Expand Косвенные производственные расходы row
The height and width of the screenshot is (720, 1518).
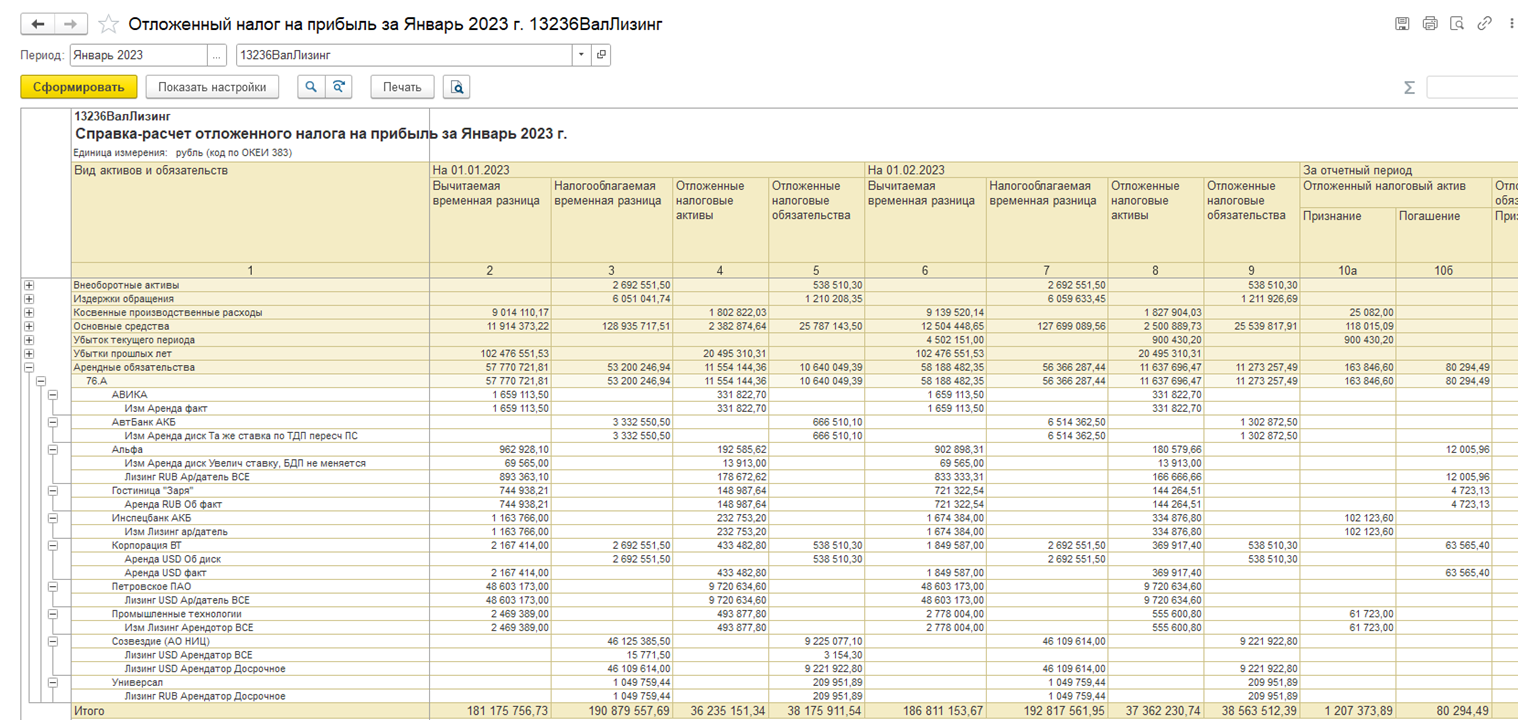29,312
